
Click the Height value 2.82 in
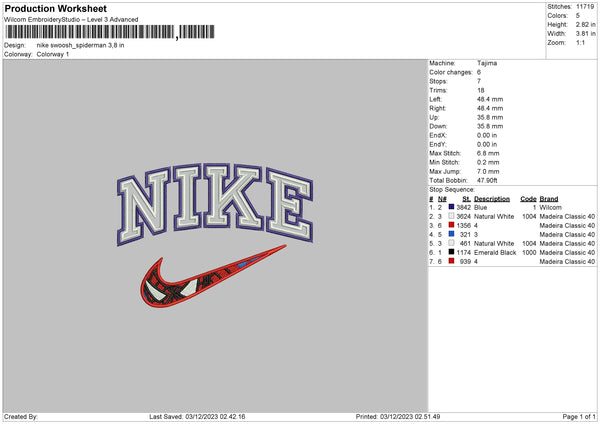(x=585, y=24)
